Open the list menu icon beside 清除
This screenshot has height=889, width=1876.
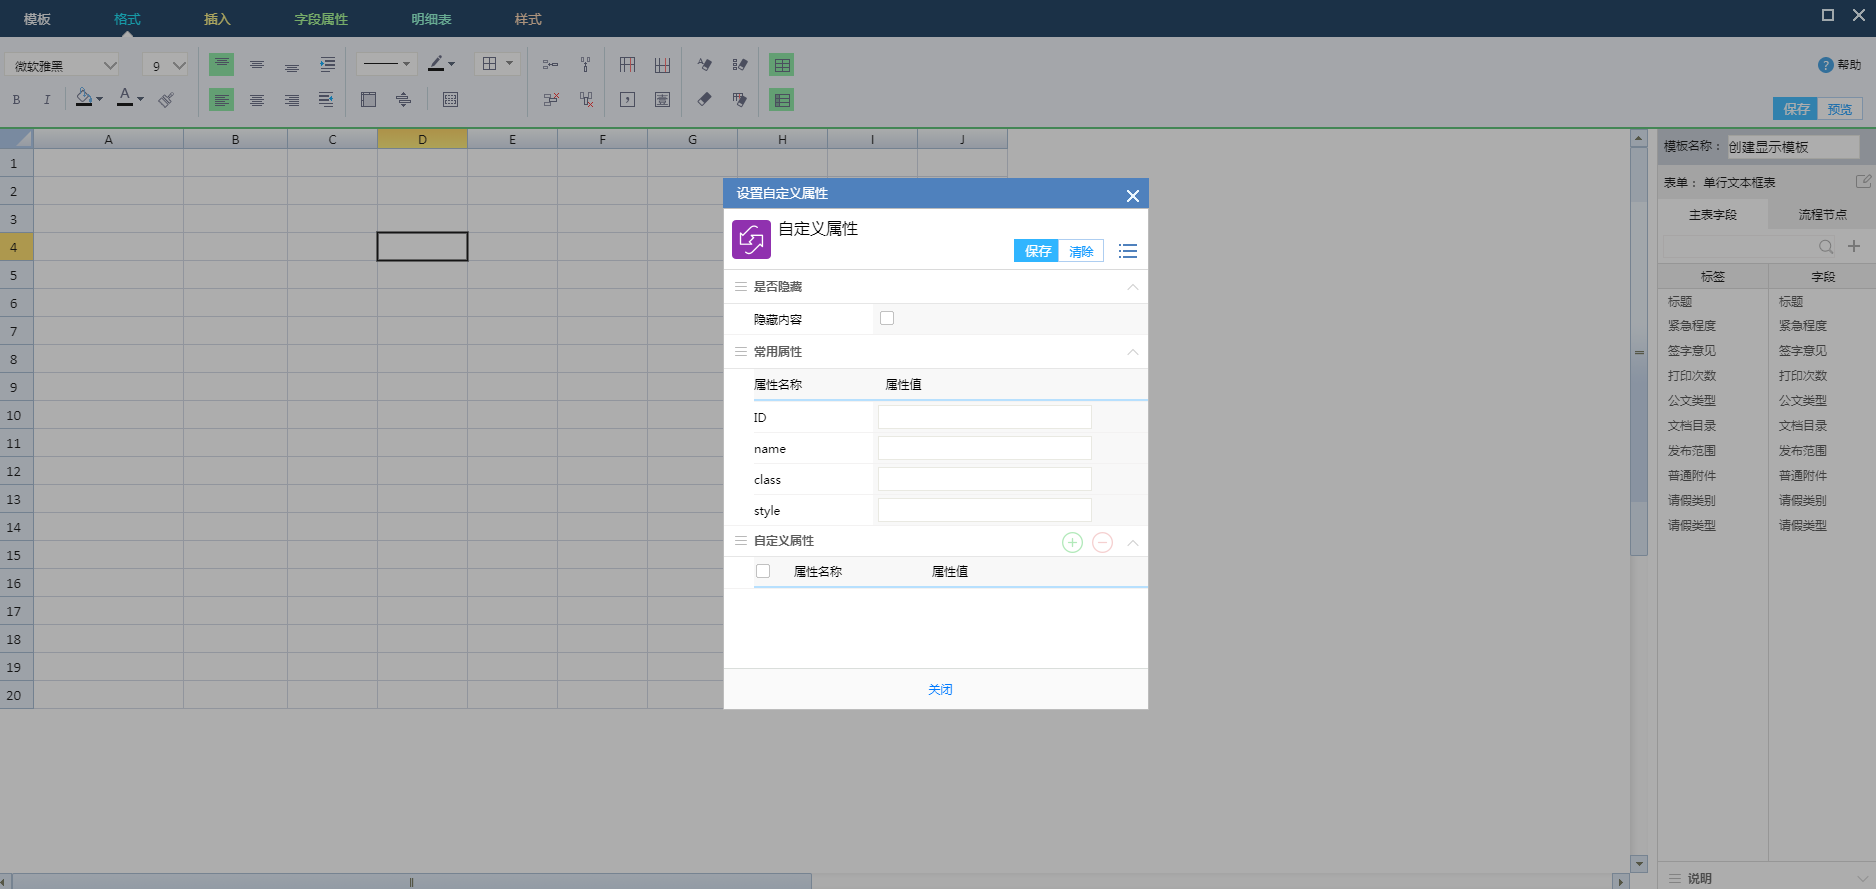coord(1128,251)
